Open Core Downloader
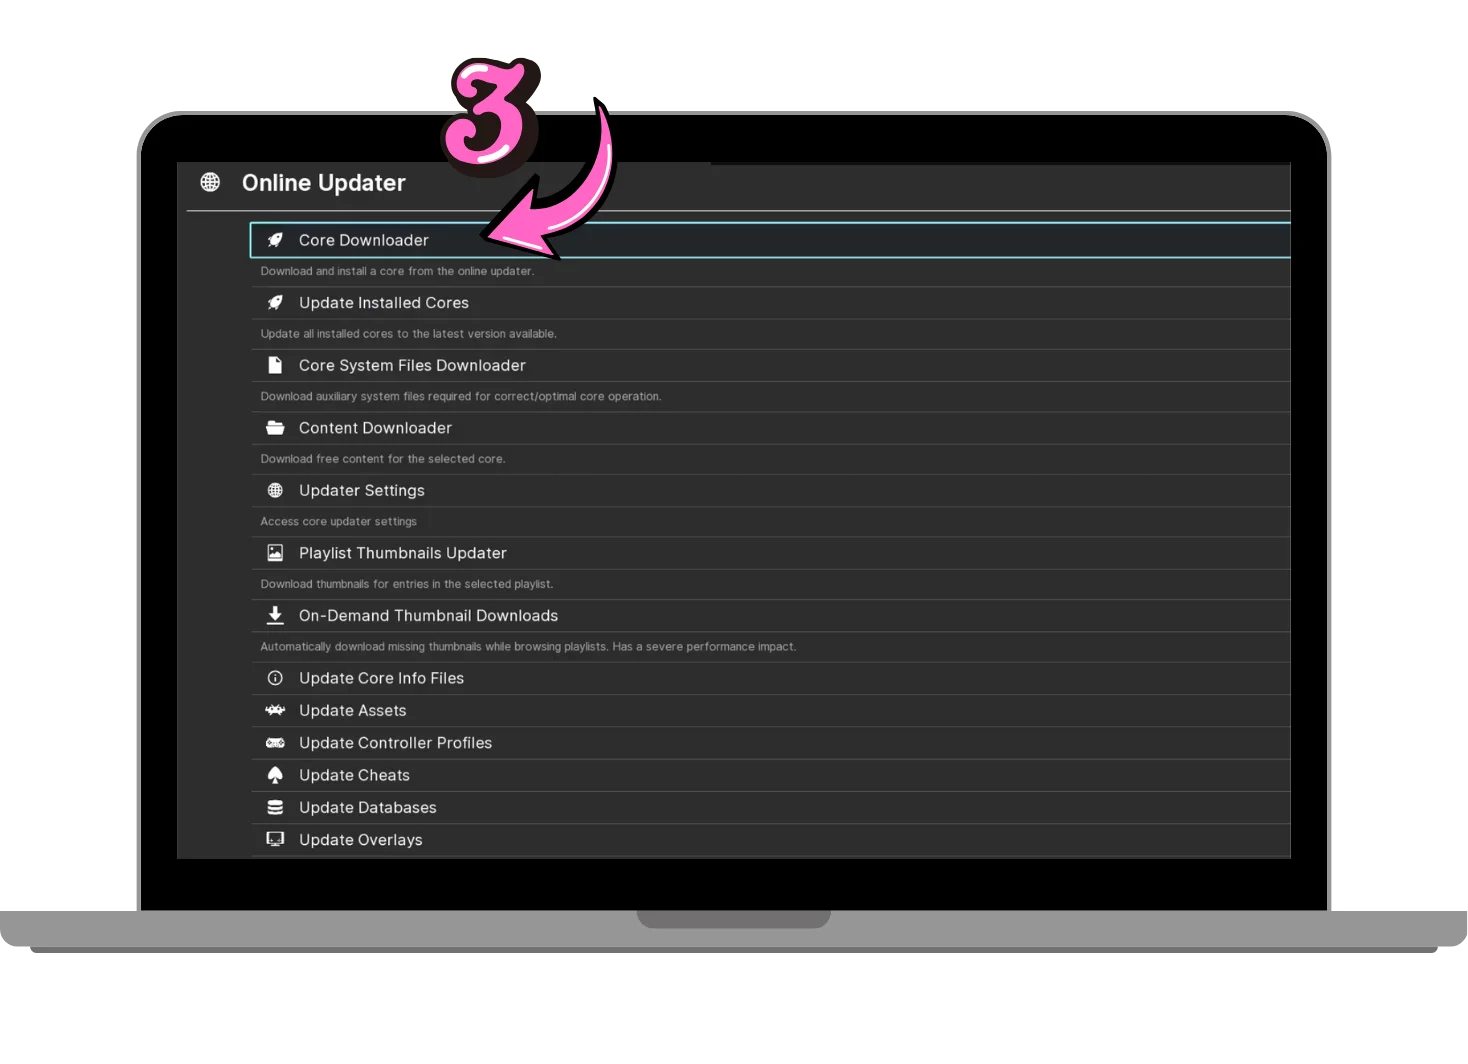Viewport: 1468px width, 1064px height. point(770,240)
